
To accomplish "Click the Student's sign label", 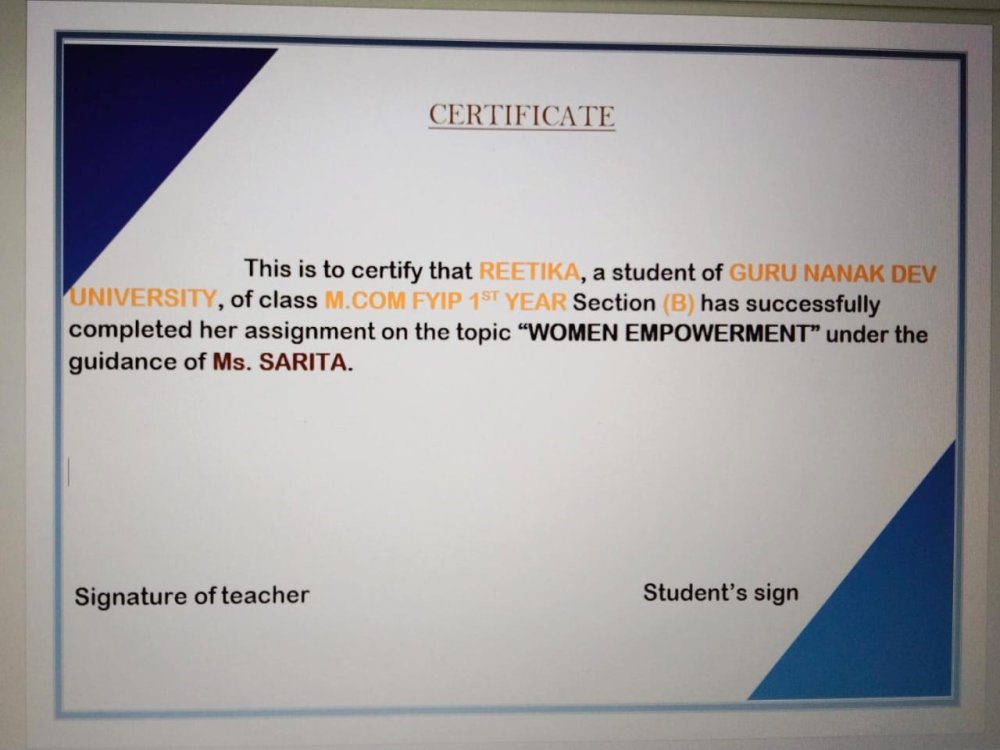I will (721, 592).
